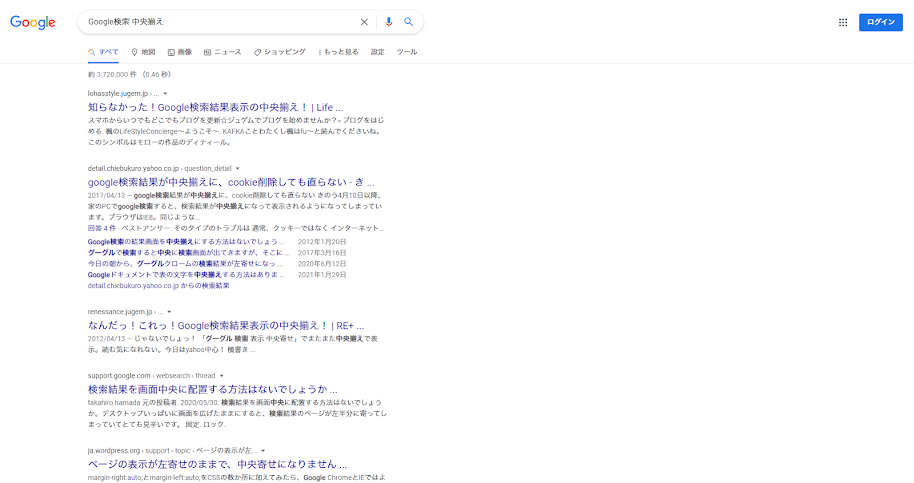Open ツール search options

coord(407,52)
